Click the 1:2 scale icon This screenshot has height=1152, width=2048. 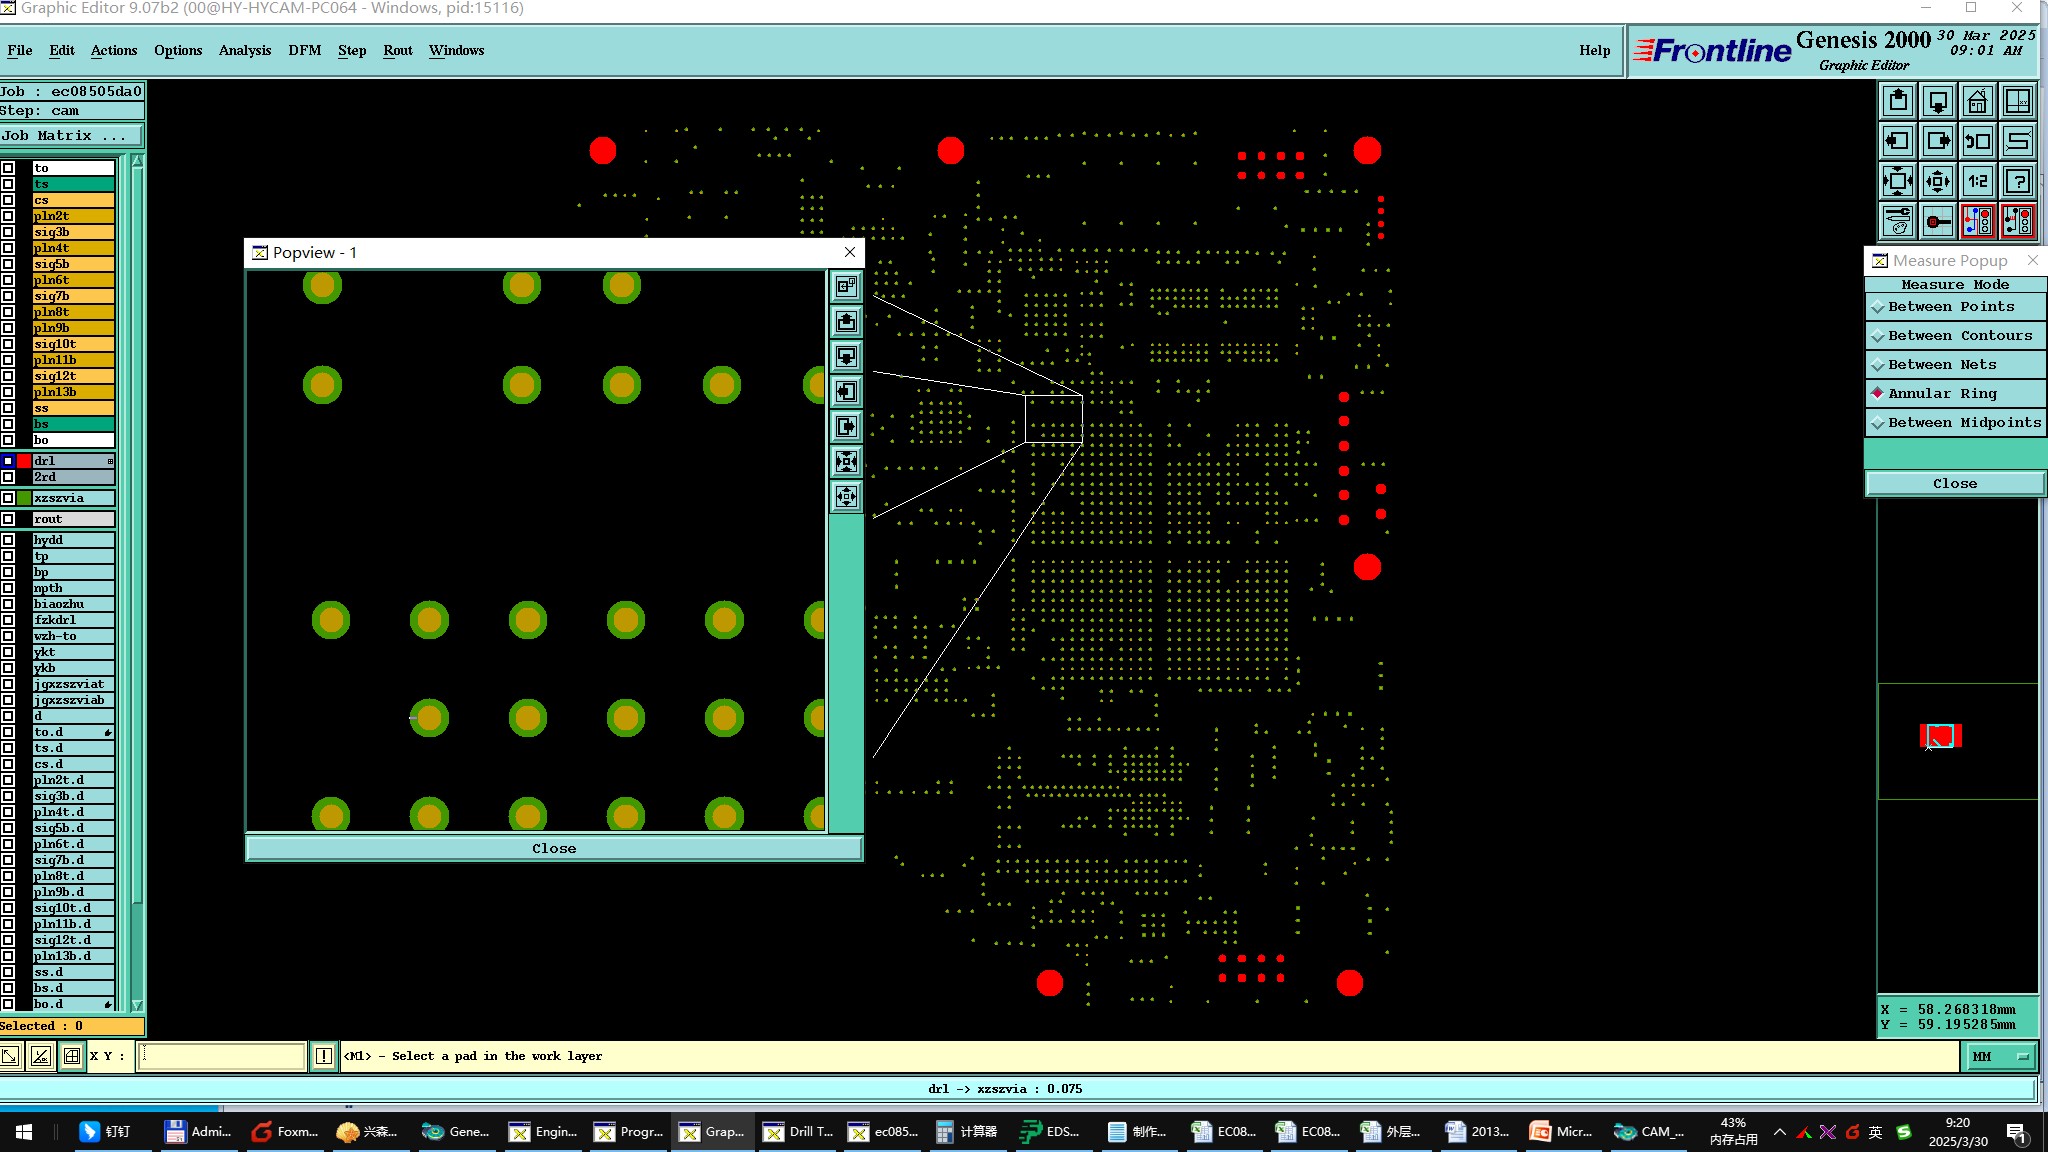tap(1978, 181)
